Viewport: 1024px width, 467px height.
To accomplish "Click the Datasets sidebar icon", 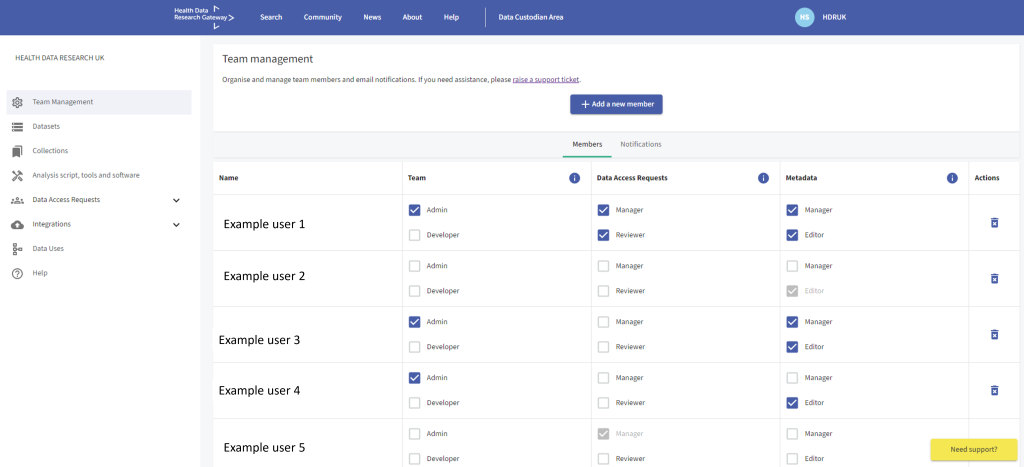I will (18, 127).
